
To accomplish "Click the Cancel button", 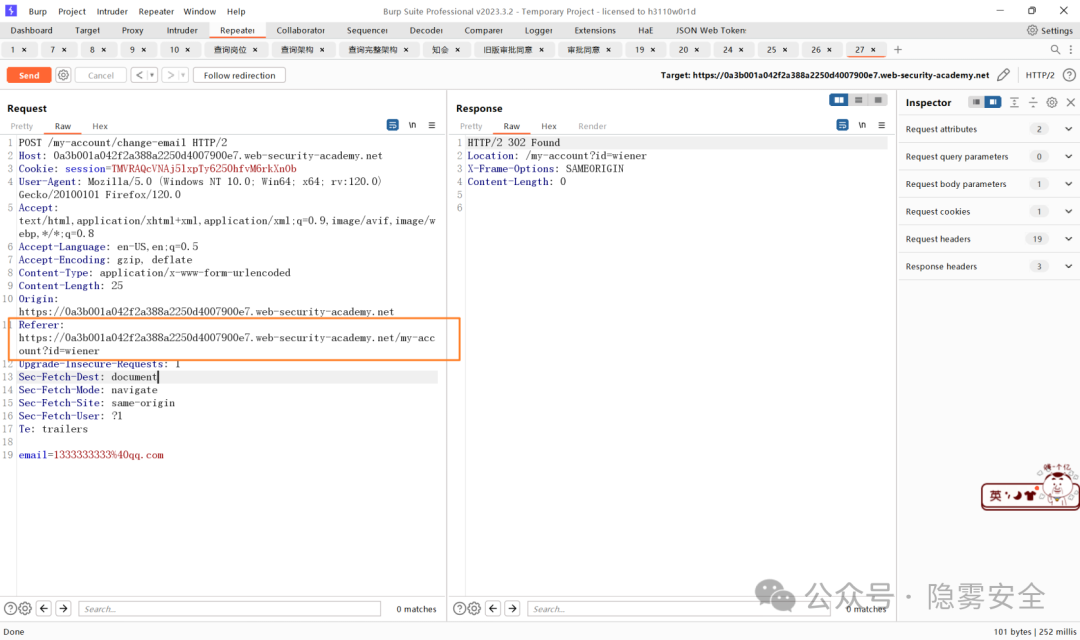I will (x=101, y=75).
